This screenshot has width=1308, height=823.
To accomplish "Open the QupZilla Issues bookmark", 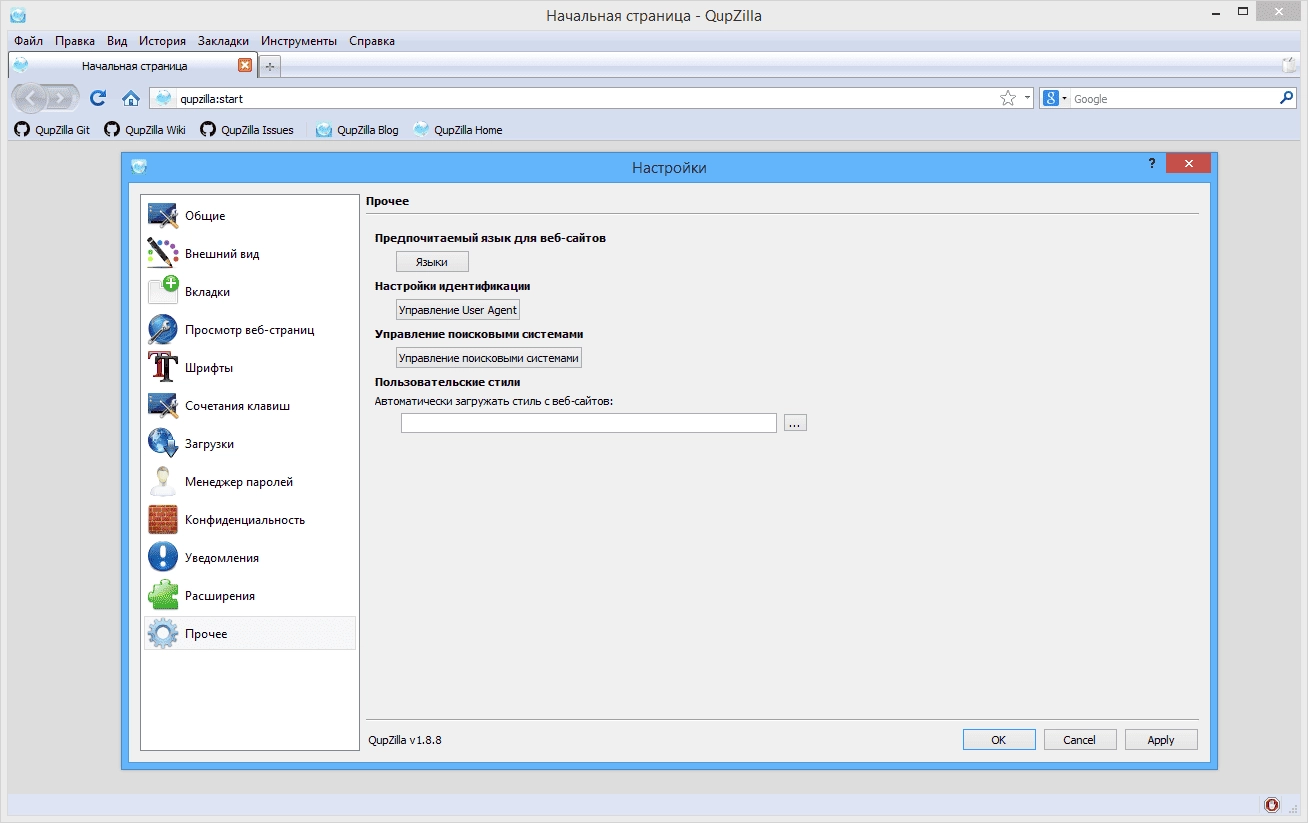I will pyautogui.click(x=247, y=130).
